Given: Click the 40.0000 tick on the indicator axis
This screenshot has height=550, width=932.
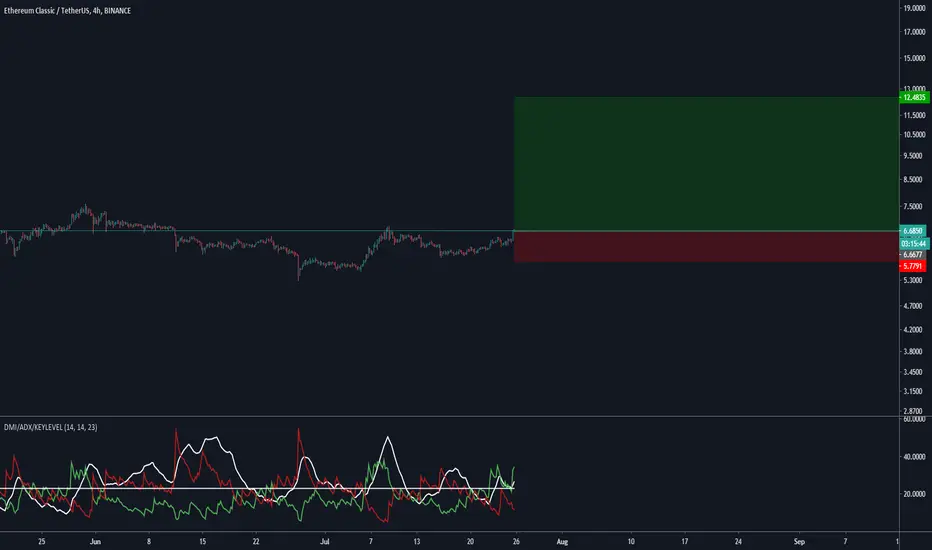Looking at the screenshot, I should pyautogui.click(x=914, y=457).
